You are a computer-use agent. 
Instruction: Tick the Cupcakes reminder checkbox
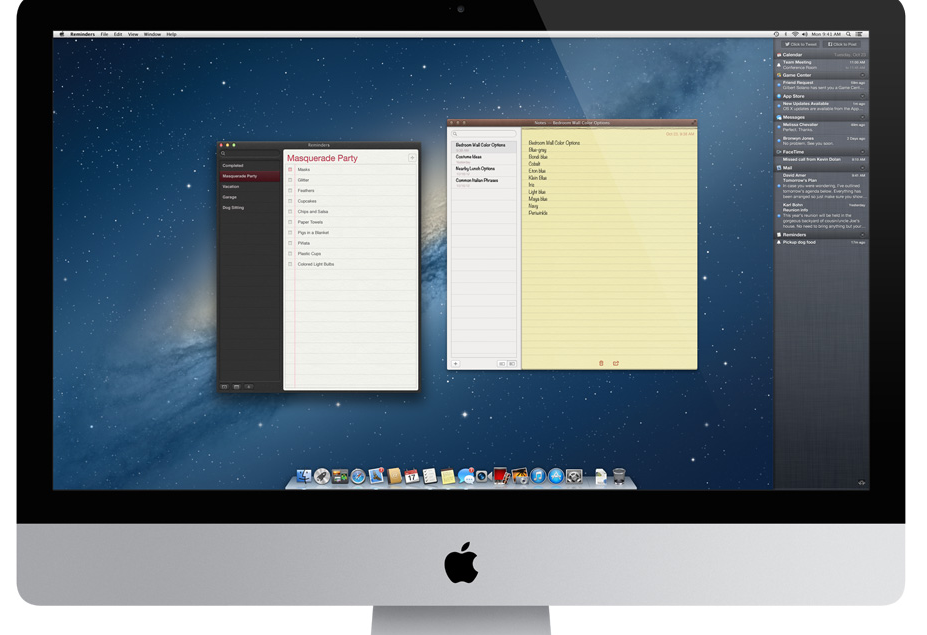pos(291,201)
